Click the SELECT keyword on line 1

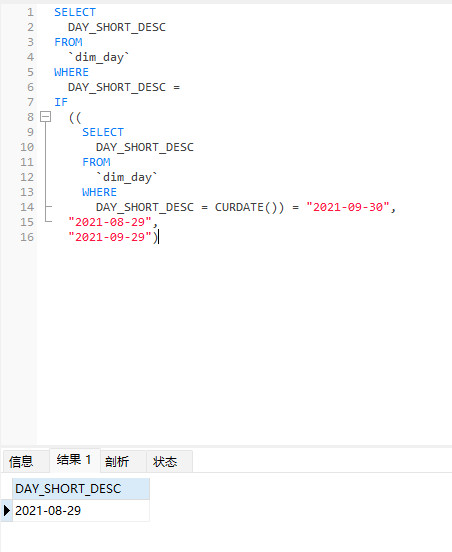75,12
